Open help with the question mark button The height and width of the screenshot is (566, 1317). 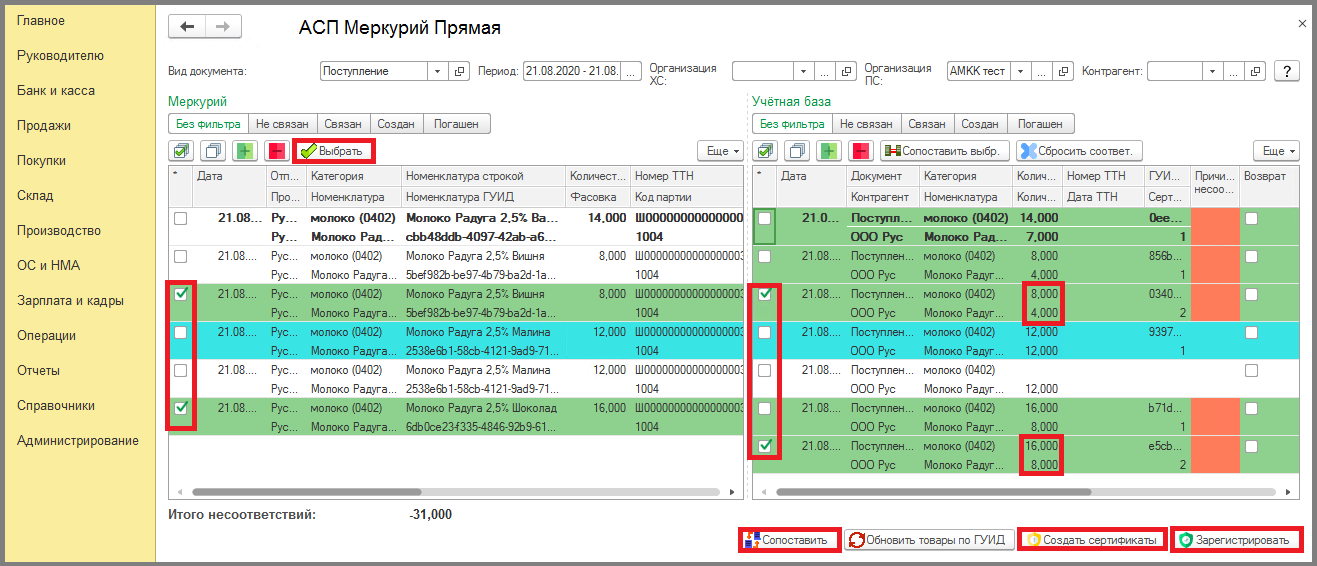pos(1286,71)
